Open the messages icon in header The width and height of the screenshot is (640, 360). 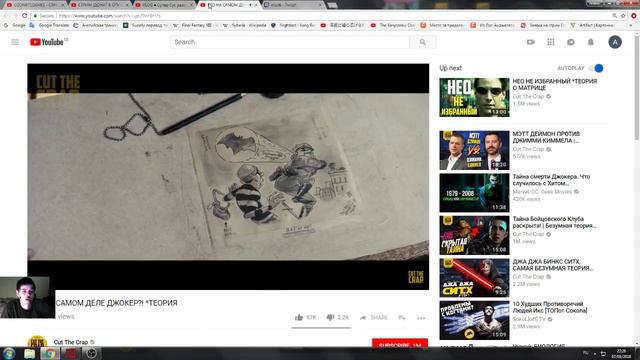coord(571,42)
